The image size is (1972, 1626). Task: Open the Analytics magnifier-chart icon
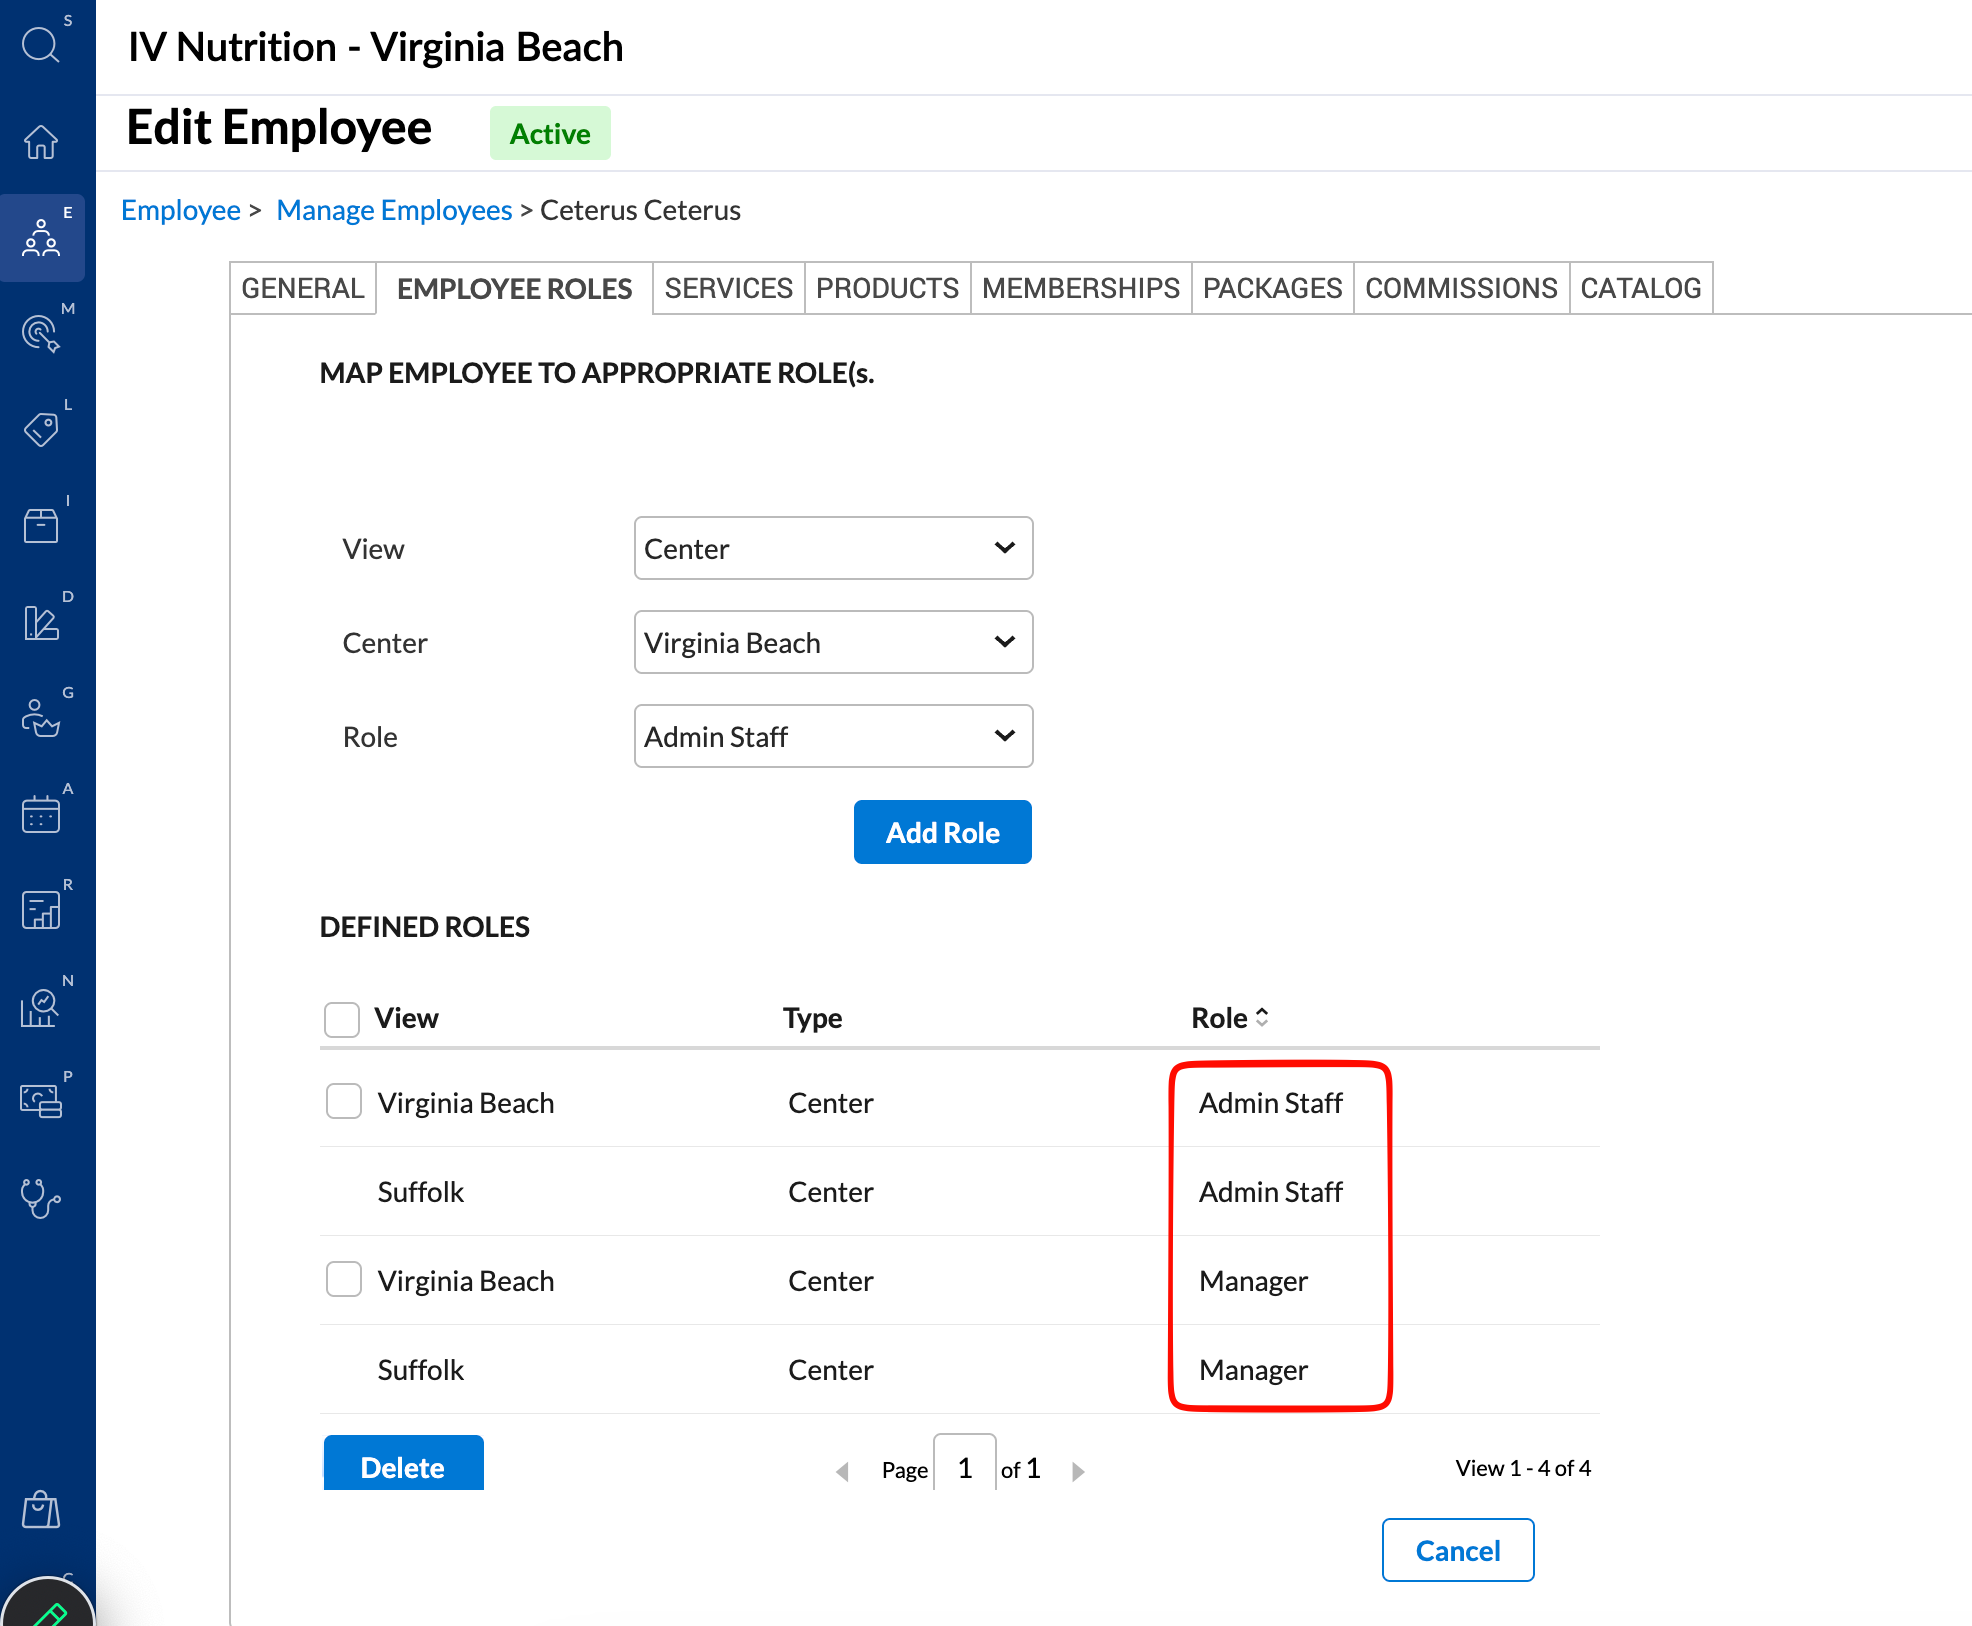point(41,1006)
